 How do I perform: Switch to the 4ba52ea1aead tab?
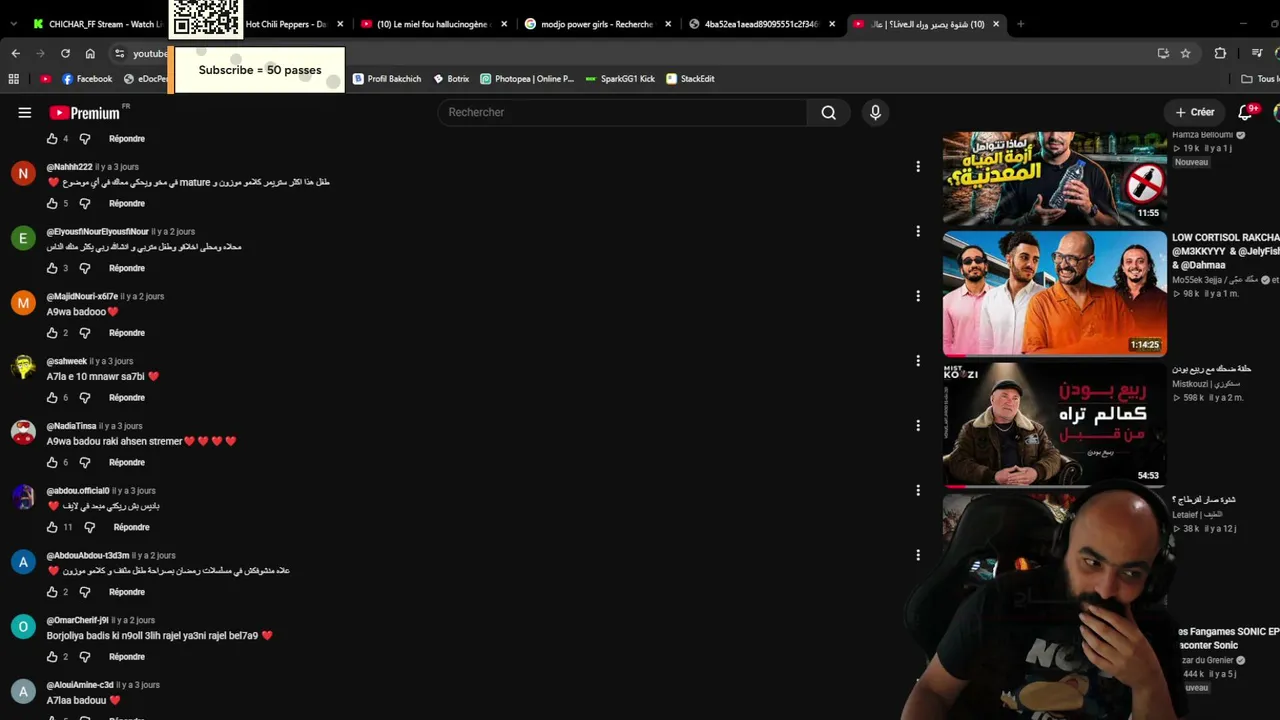pyautogui.click(x=761, y=24)
